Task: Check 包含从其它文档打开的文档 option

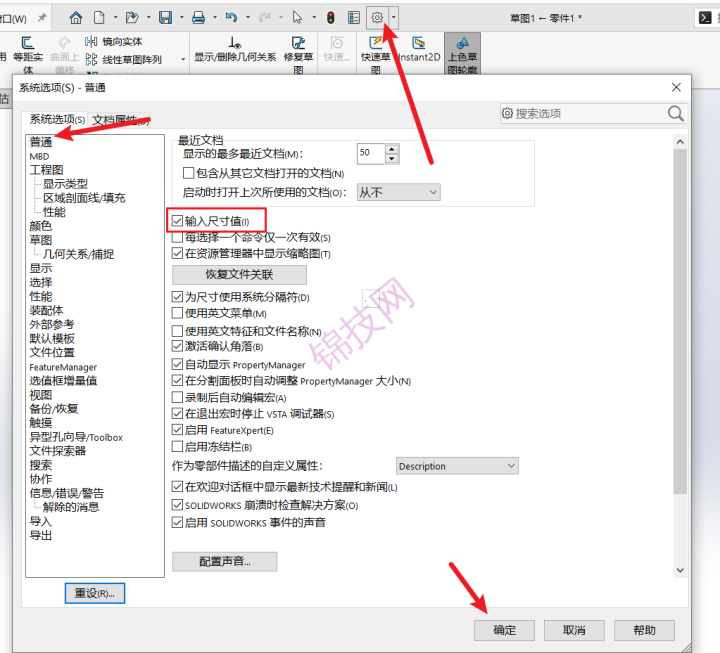Action: pos(188,173)
